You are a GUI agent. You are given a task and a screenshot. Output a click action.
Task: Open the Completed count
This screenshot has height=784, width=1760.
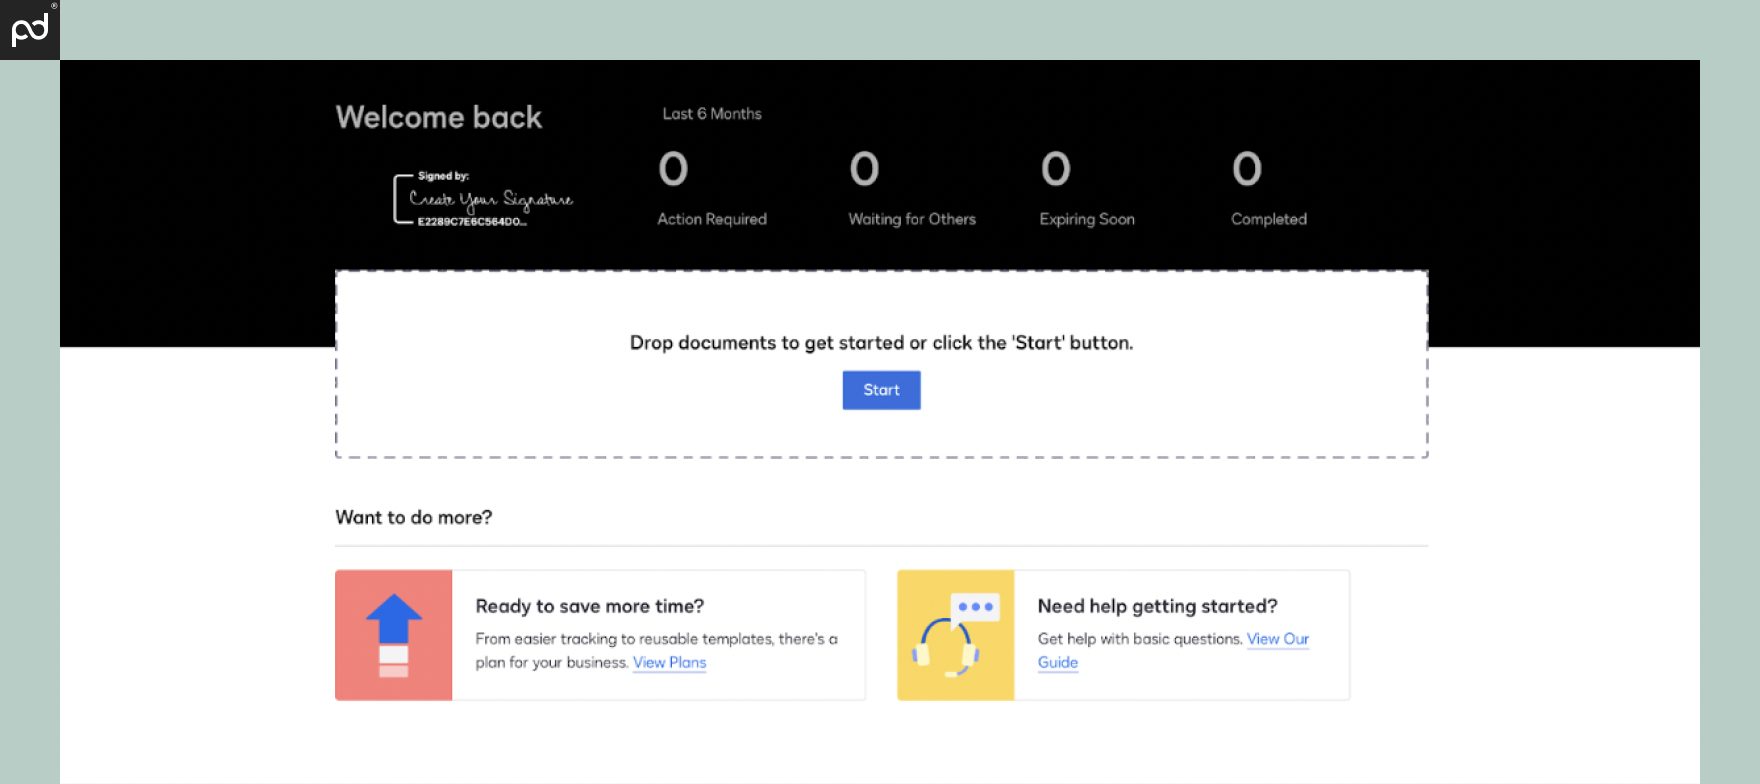(x=1268, y=189)
